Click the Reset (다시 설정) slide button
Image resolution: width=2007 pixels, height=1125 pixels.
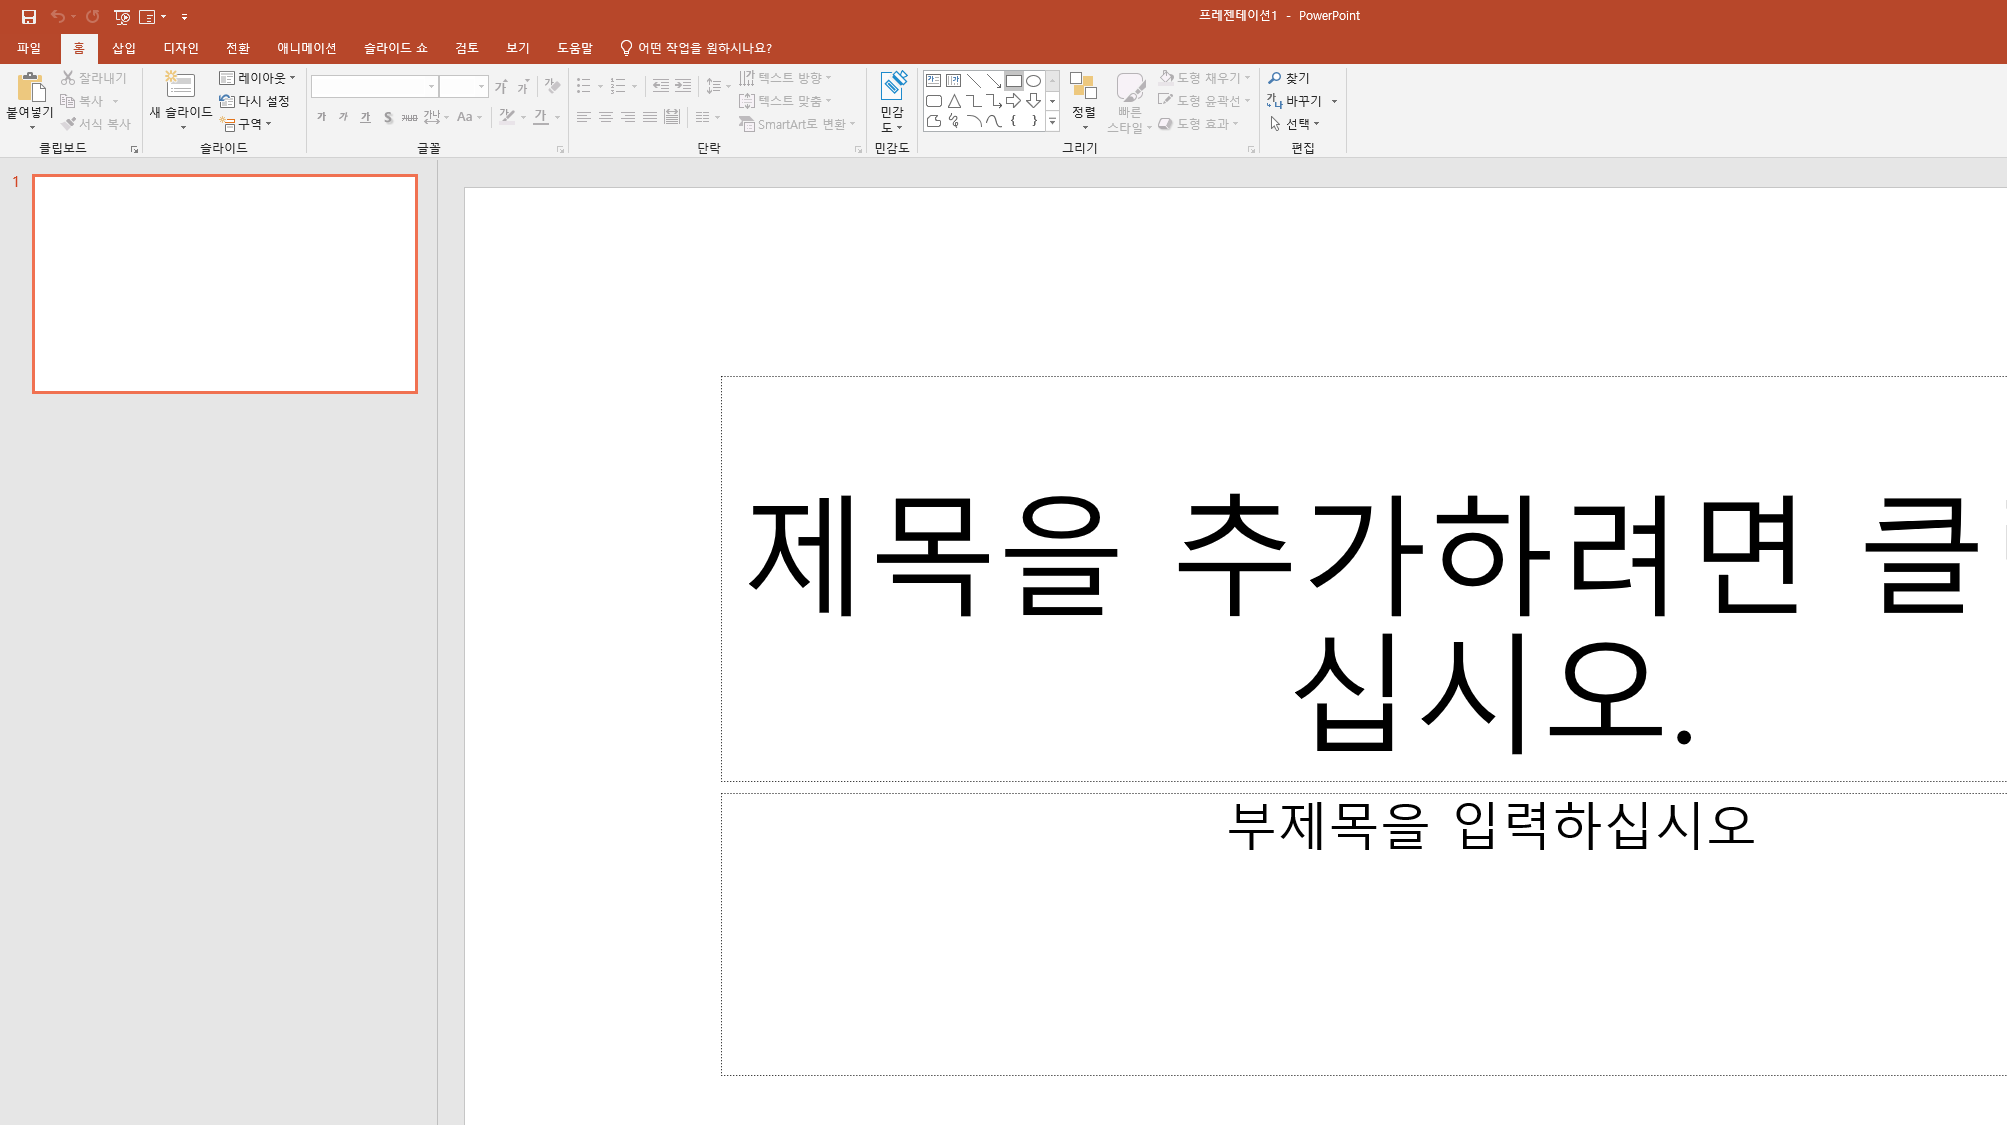[x=255, y=101]
